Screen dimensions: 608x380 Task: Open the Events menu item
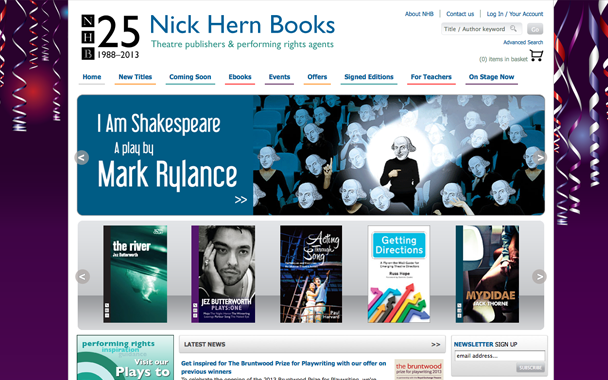click(279, 77)
